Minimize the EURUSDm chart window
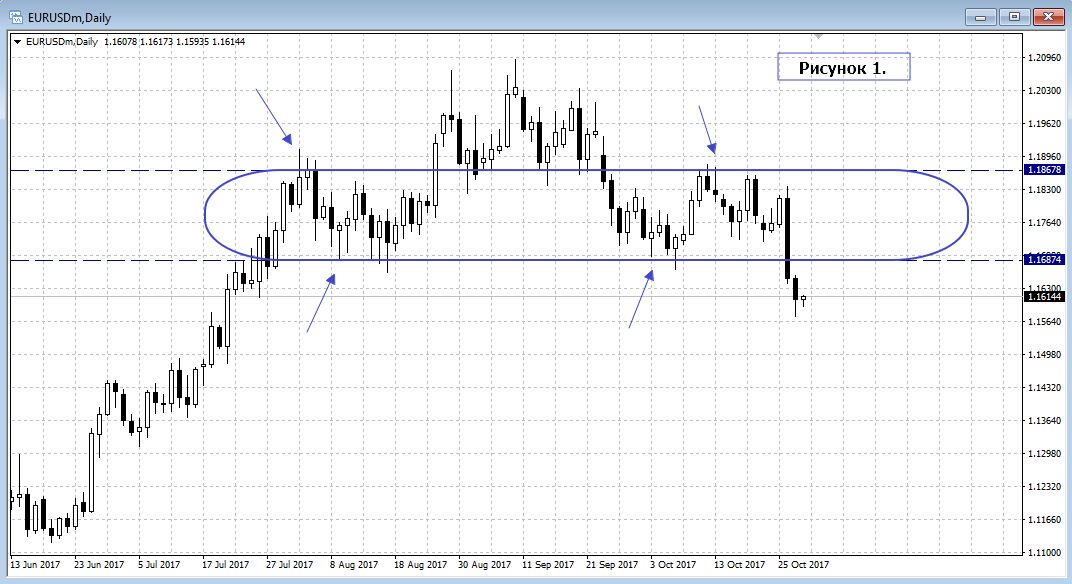The width and height of the screenshot is (1072, 584). click(x=983, y=16)
